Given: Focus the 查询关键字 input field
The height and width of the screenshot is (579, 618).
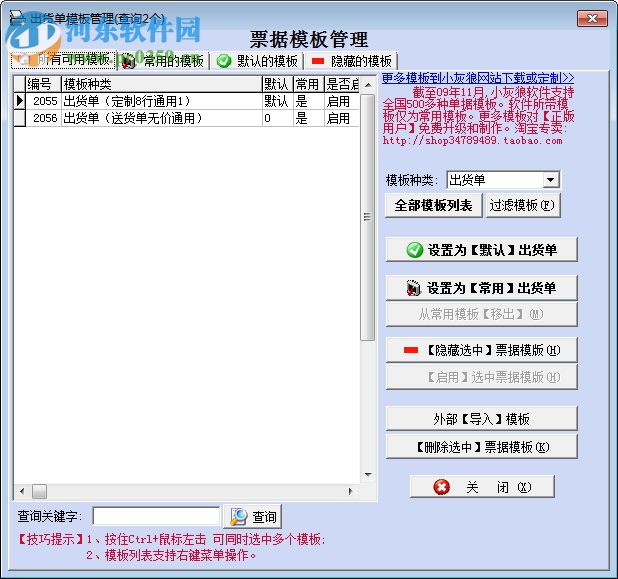Looking at the screenshot, I should click(156, 516).
